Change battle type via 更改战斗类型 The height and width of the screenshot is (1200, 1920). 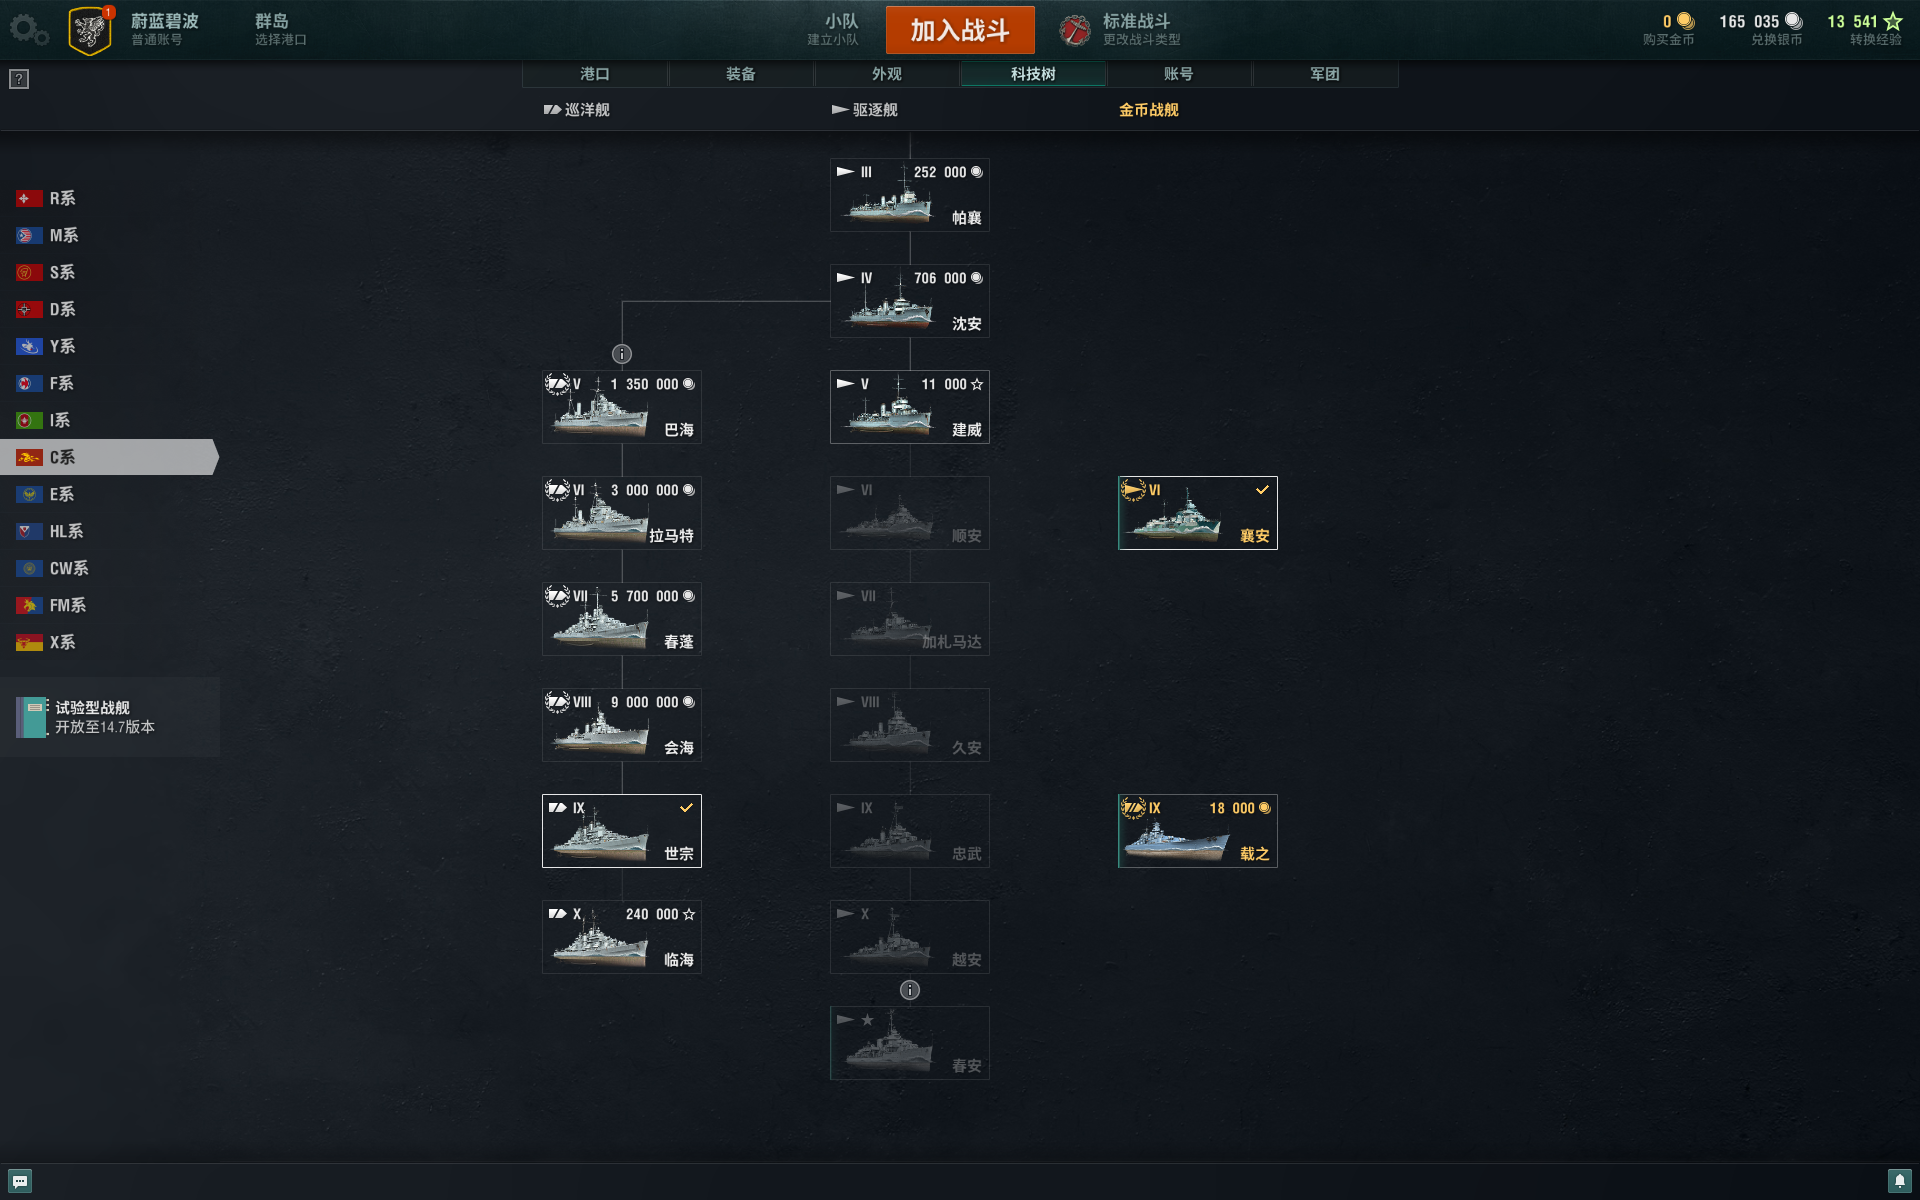coord(1141,40)
